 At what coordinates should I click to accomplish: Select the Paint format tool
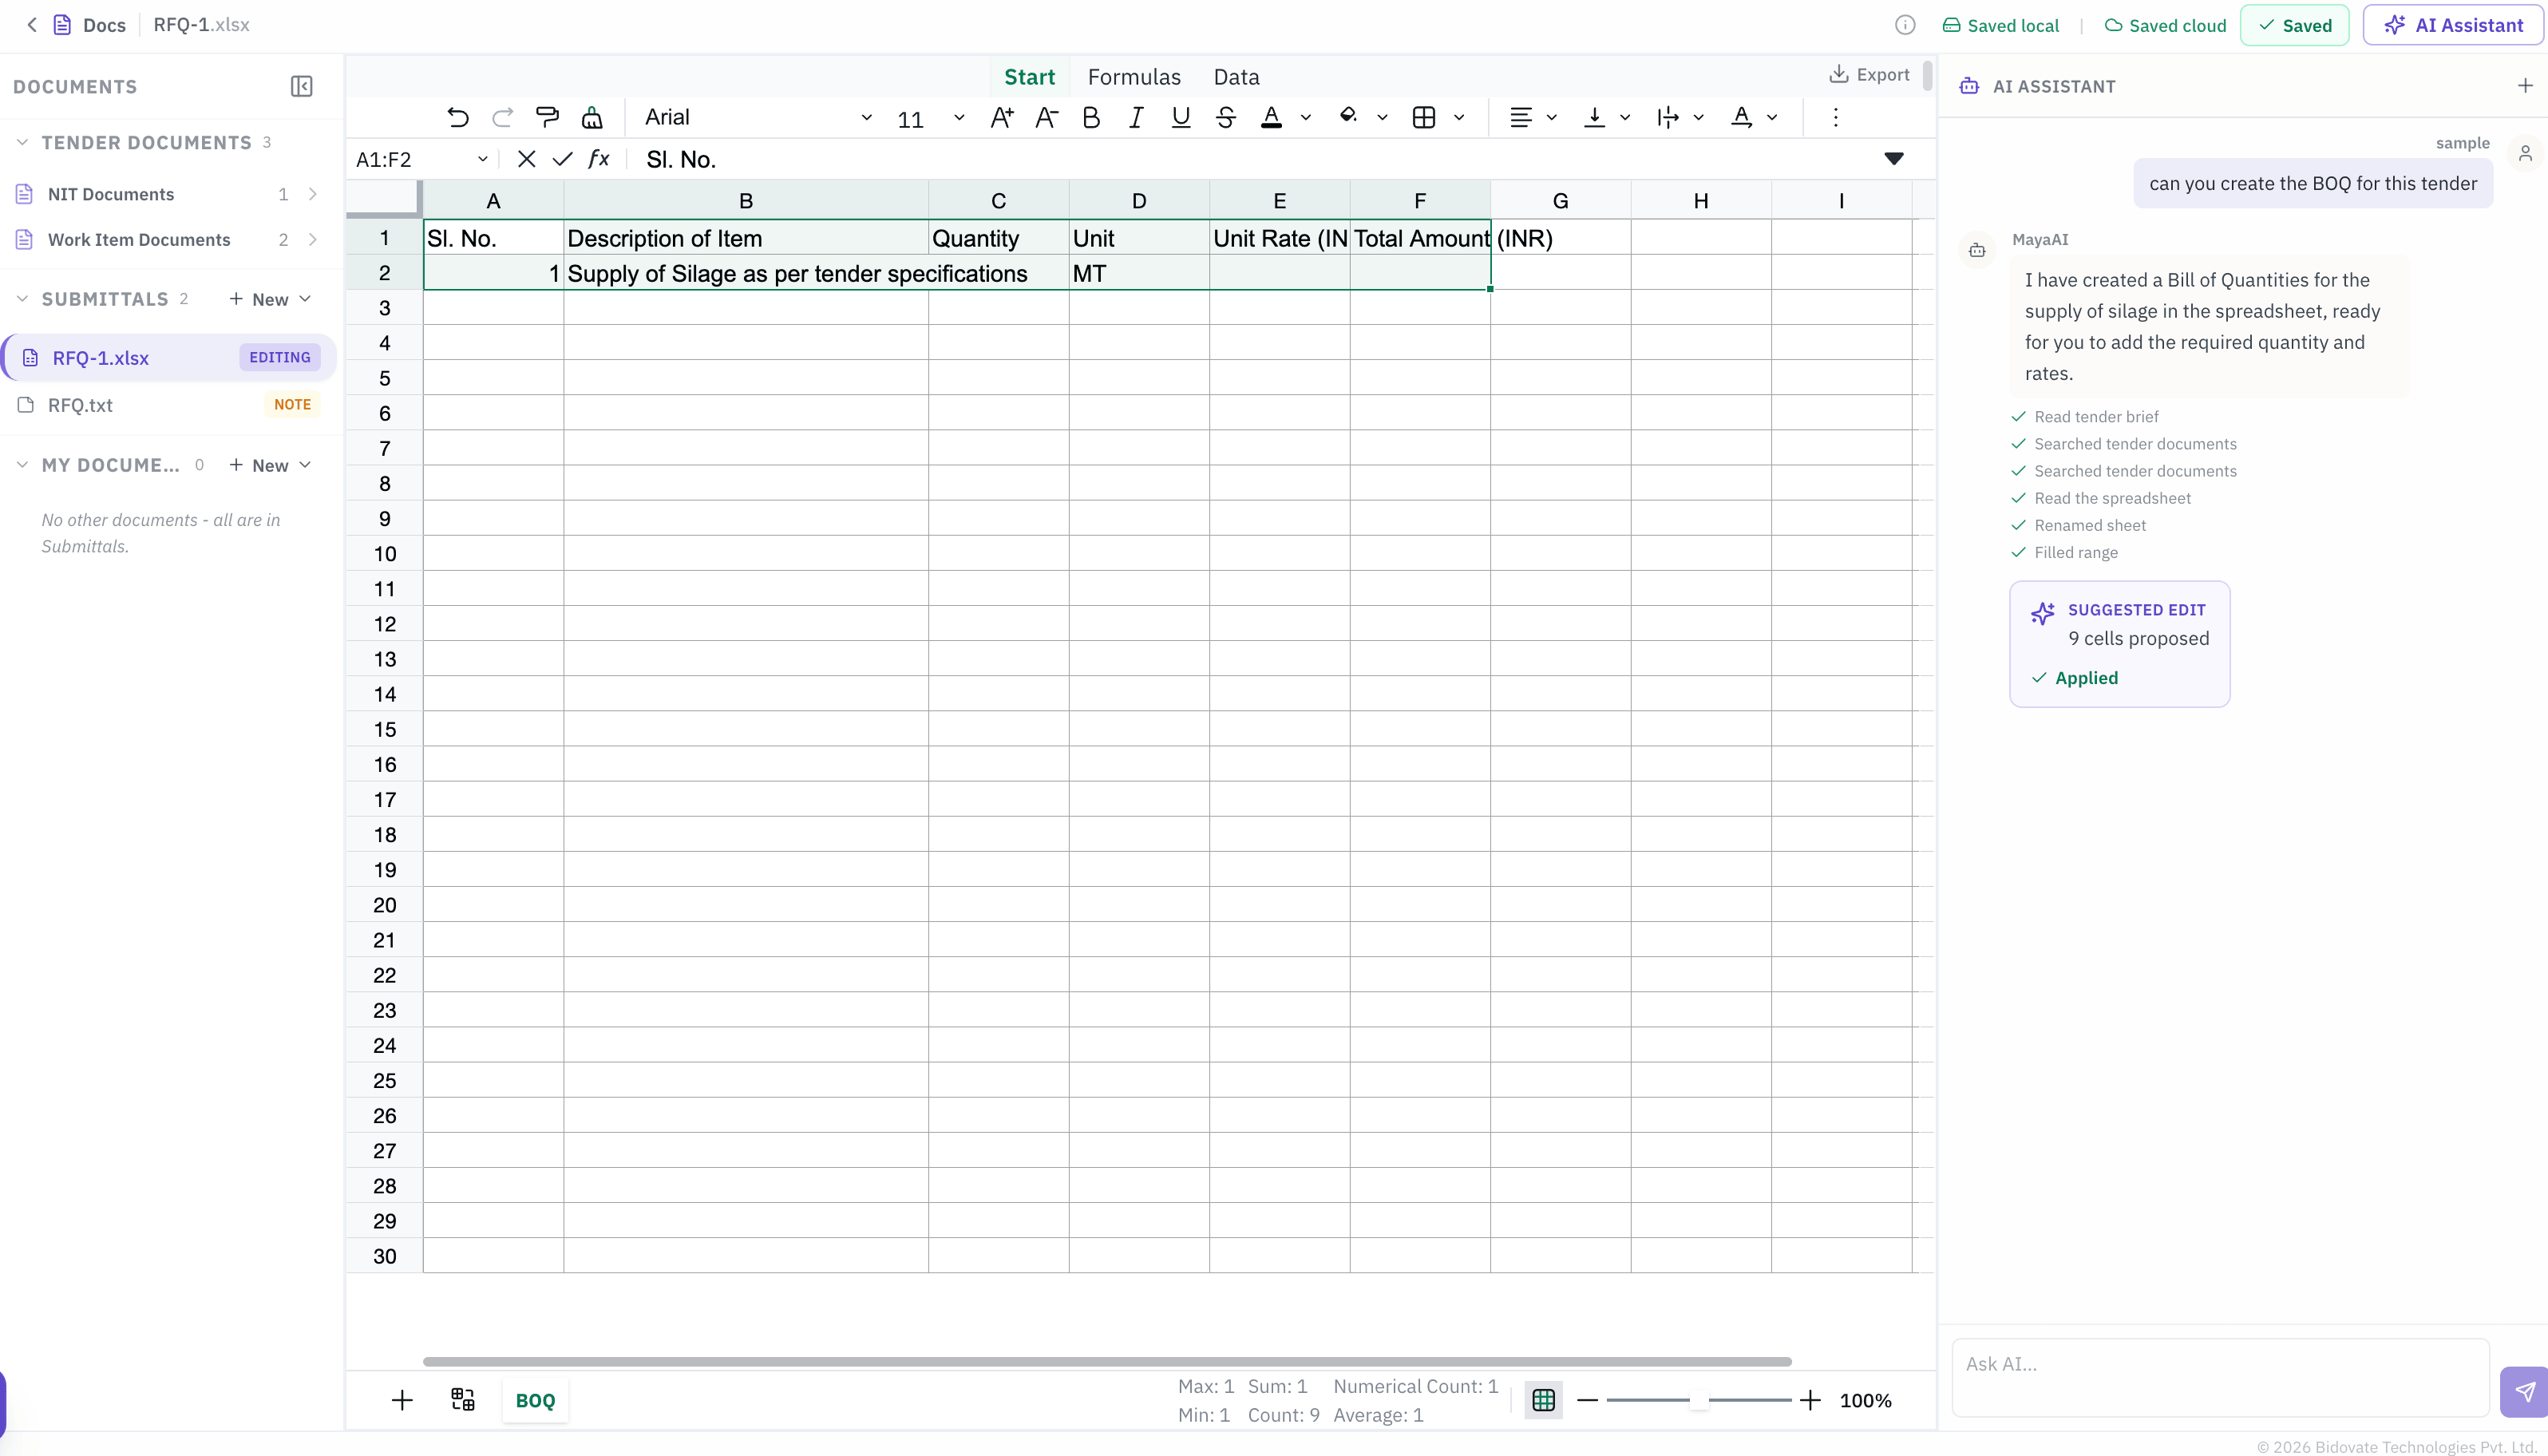pyautogui.click(x=547, y=118)
